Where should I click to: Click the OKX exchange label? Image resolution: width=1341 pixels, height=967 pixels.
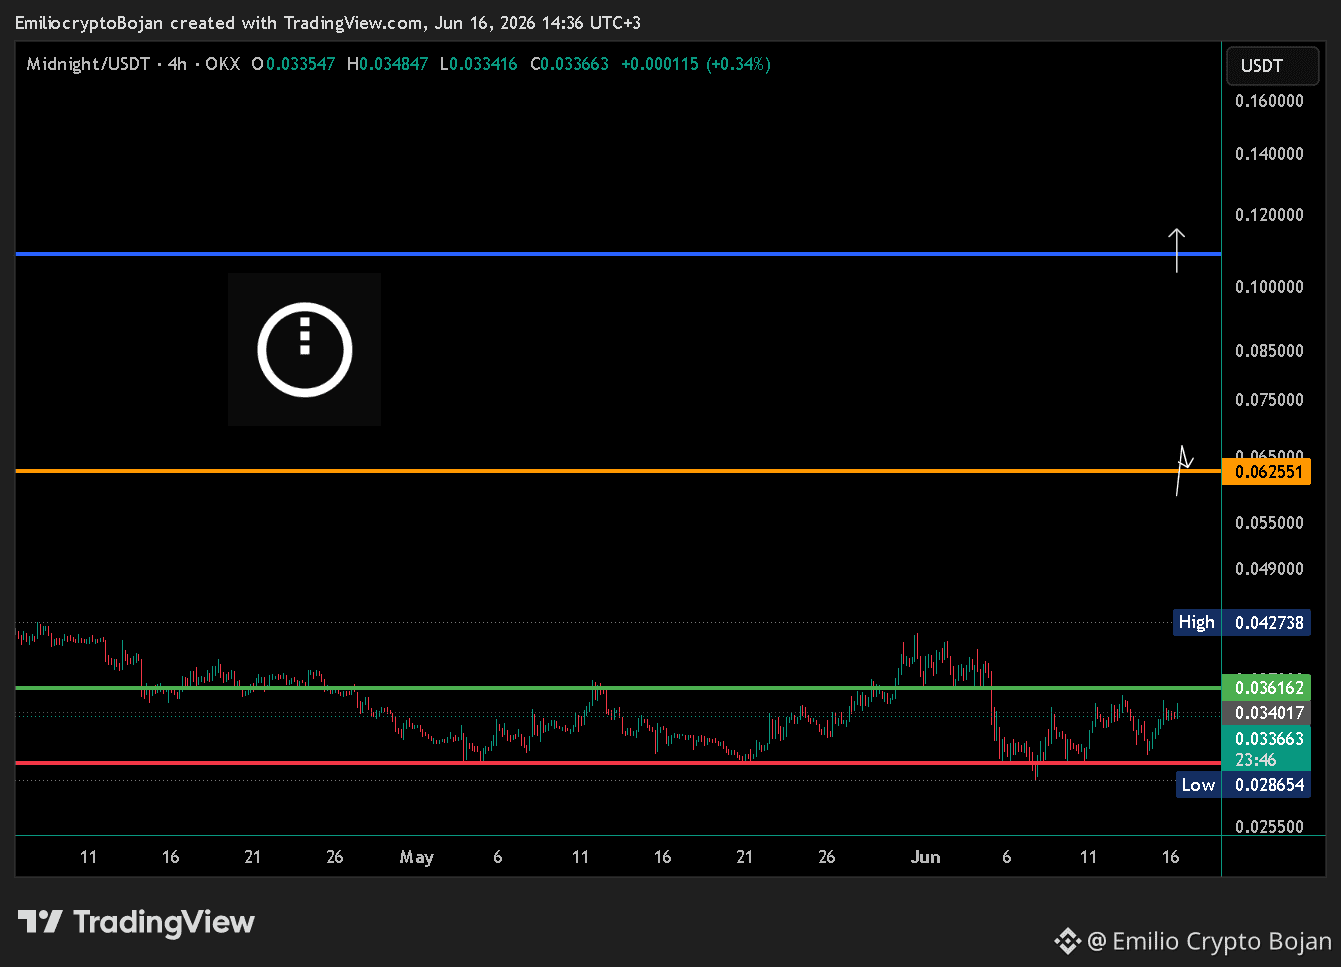point(223,64)
